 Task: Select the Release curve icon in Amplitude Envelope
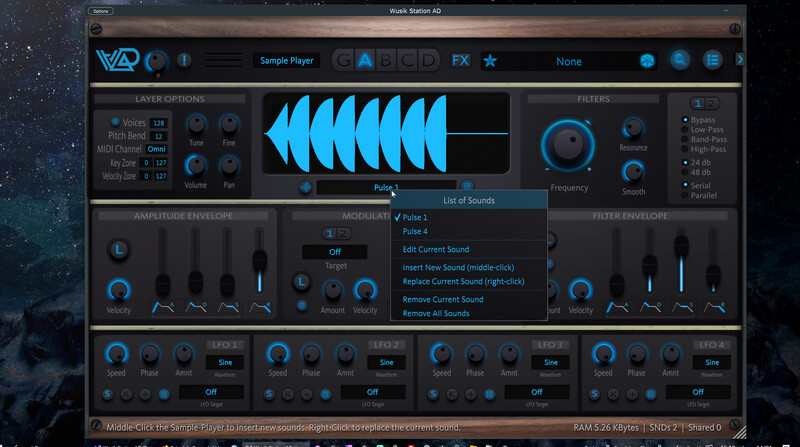[x=260, y=307]
